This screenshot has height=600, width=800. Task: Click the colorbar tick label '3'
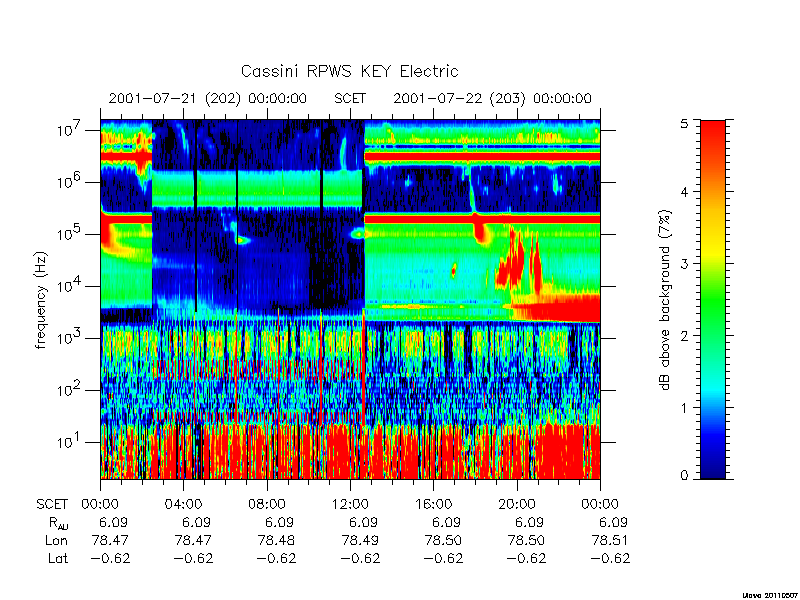pos(685,264)
